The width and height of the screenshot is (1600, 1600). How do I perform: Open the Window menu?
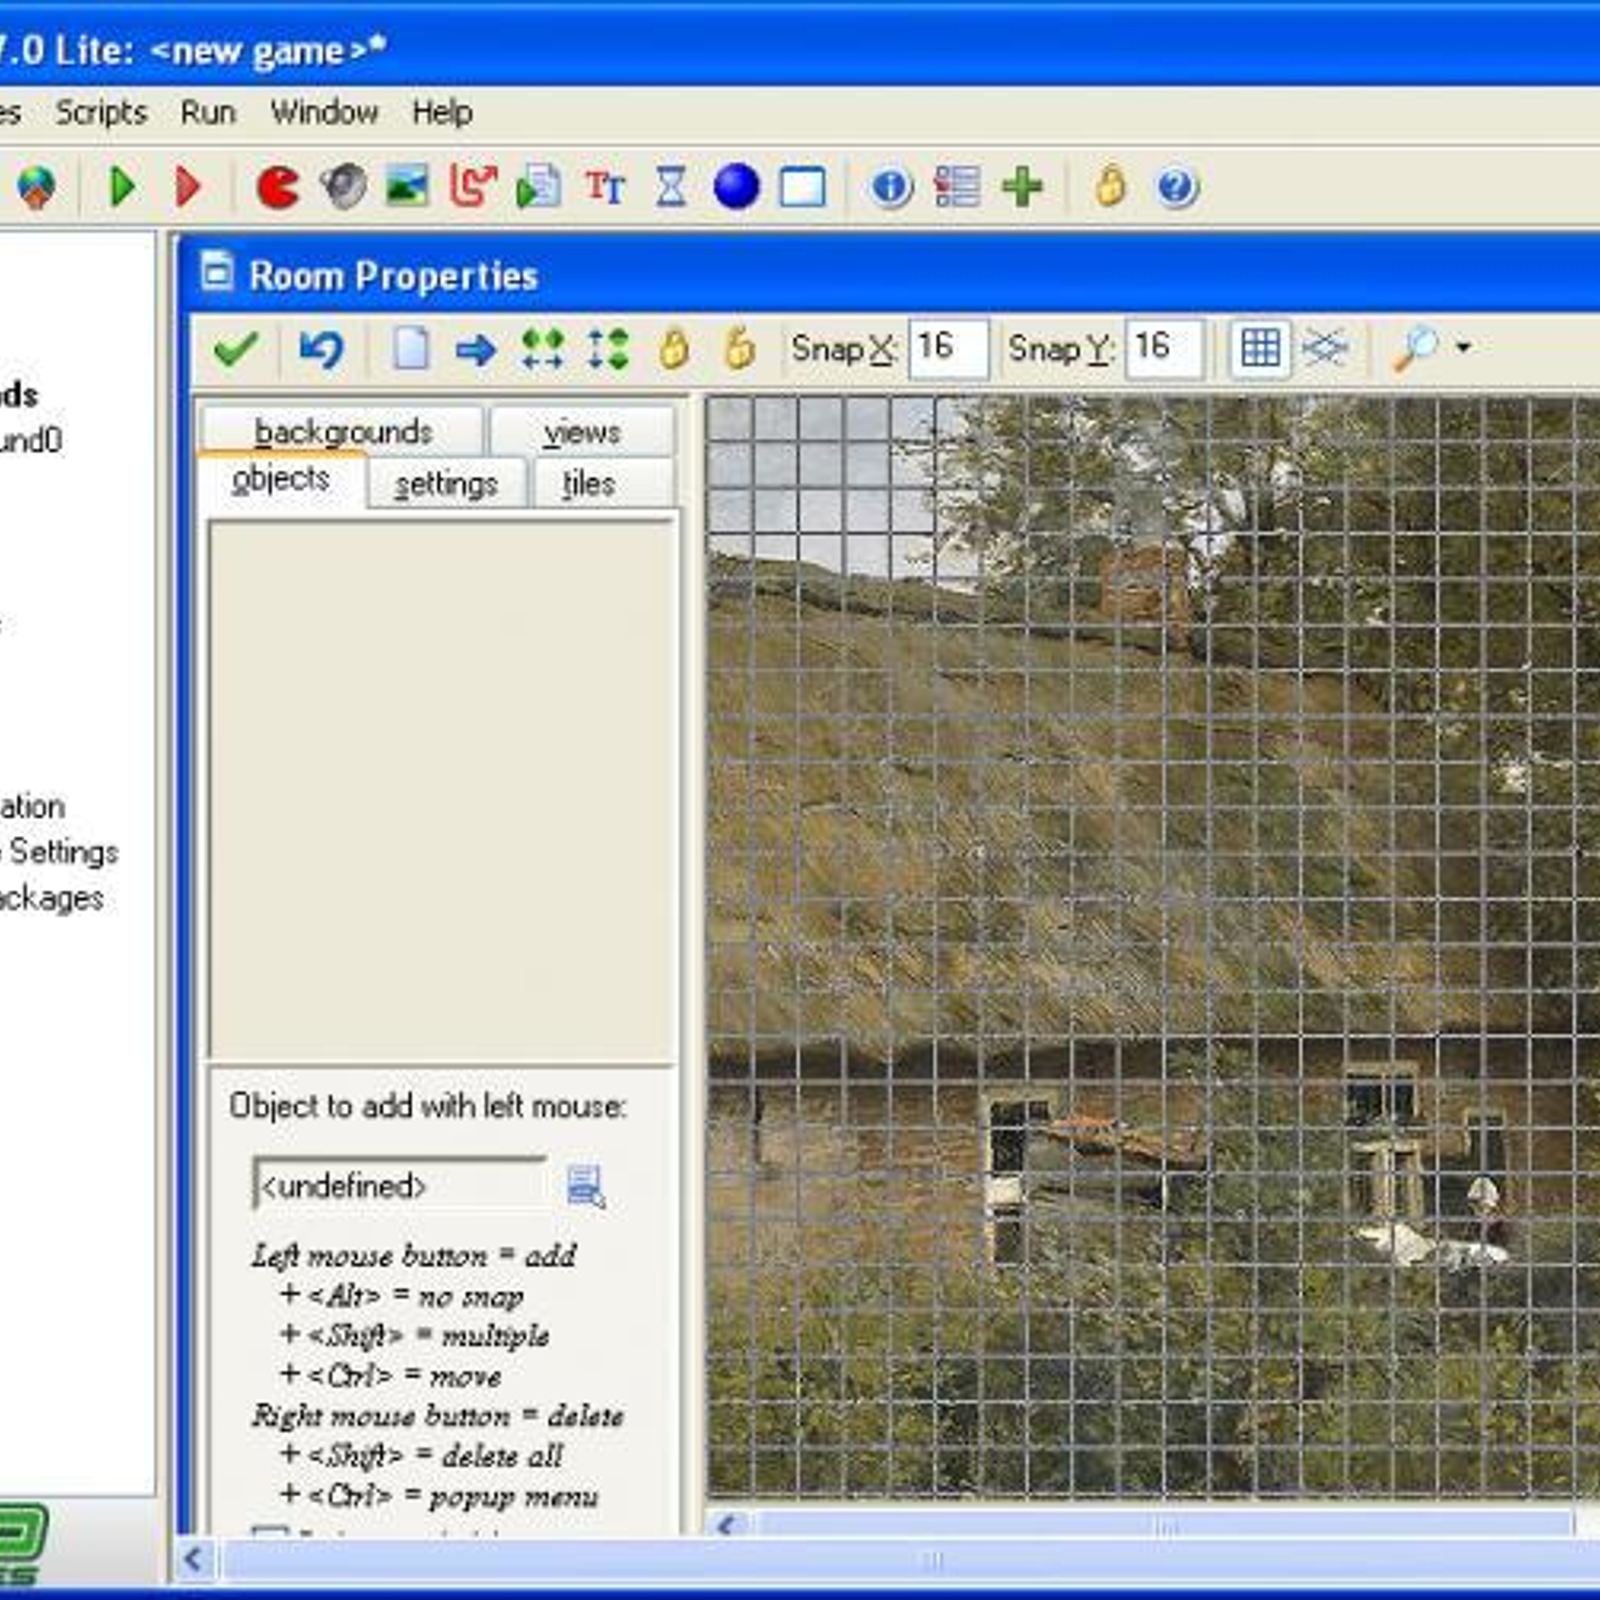point(324,112)
